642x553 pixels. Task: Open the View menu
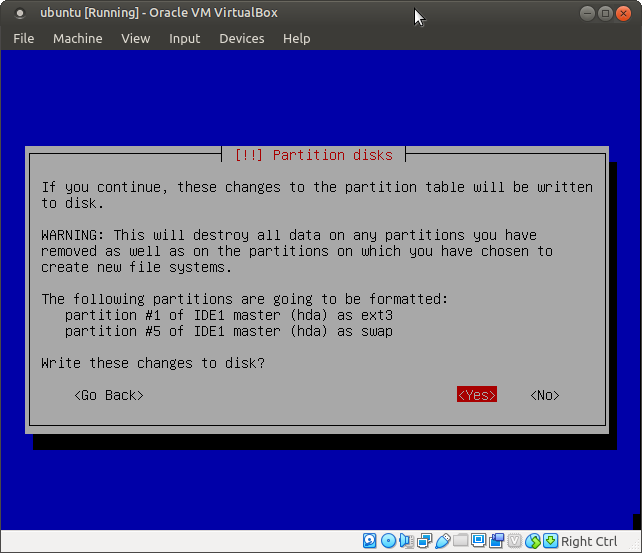pyautogui.click(x=136, y=38)
